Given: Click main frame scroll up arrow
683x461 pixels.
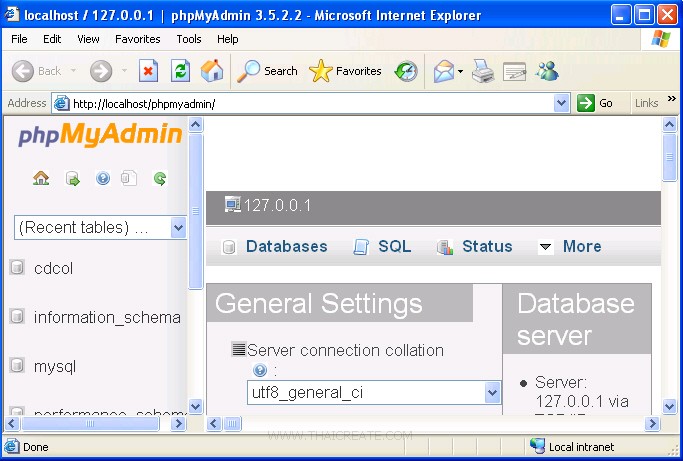Looking at the screenshot, I should point(669,125).
